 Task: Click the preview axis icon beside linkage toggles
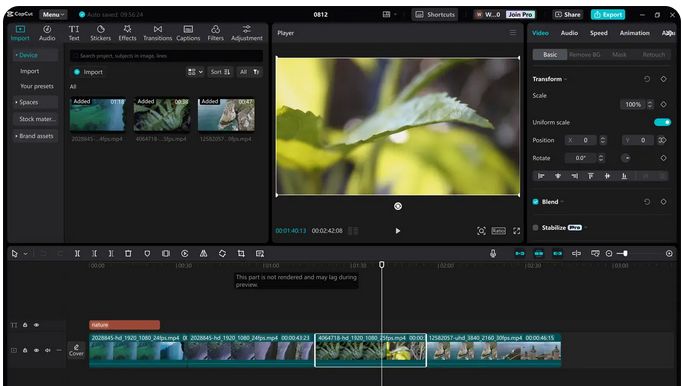point(576,253)
